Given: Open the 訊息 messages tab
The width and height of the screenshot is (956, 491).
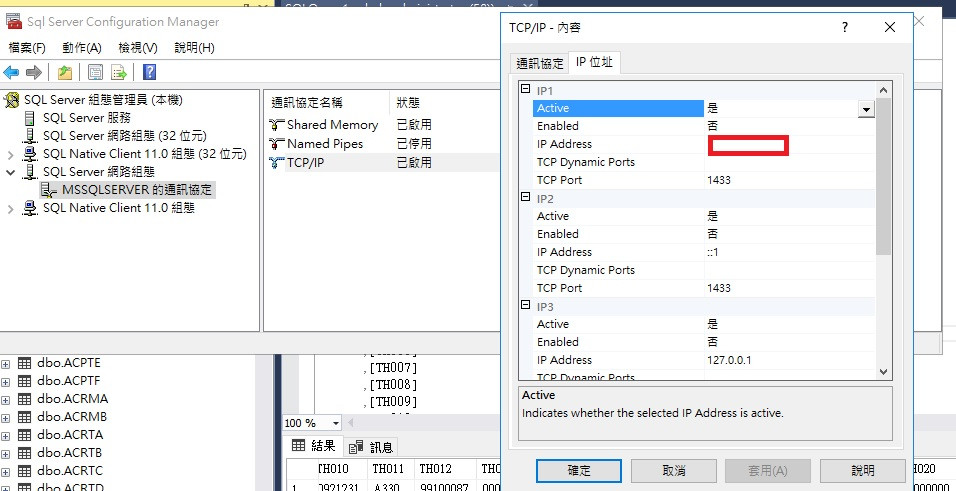Looking at the screenshot, I should click(x=372, y=447).
